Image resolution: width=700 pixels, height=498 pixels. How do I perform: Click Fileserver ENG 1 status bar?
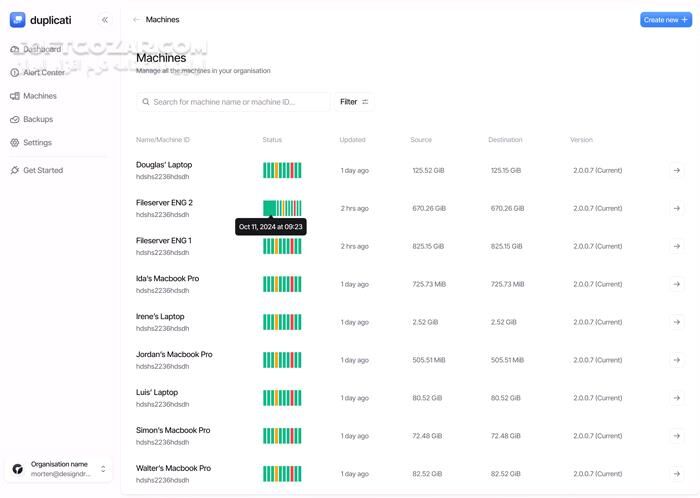282,247
